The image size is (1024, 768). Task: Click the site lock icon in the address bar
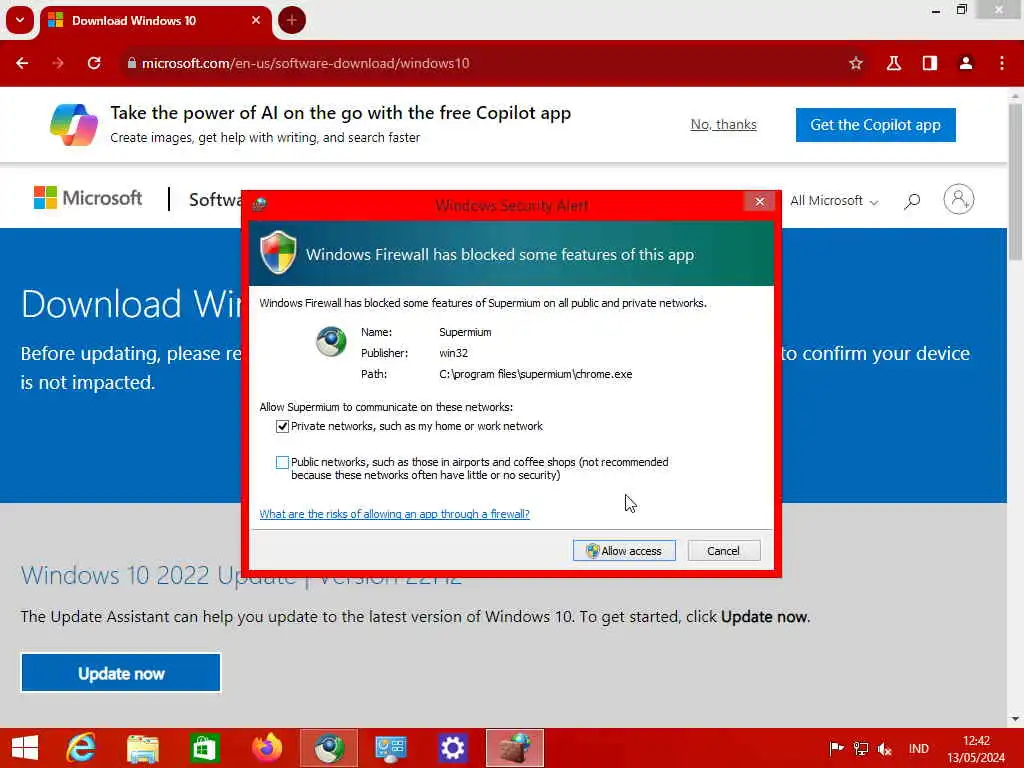point(132,63)
